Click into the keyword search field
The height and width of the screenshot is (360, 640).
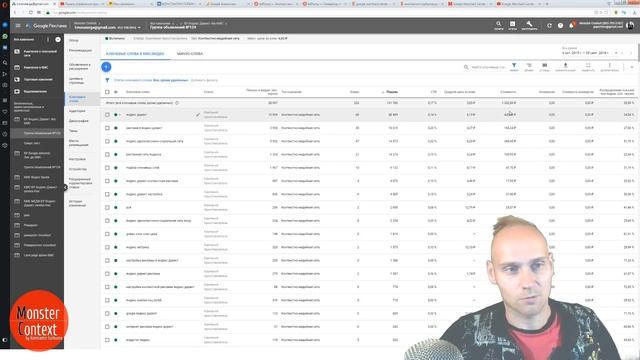point(488,67)
